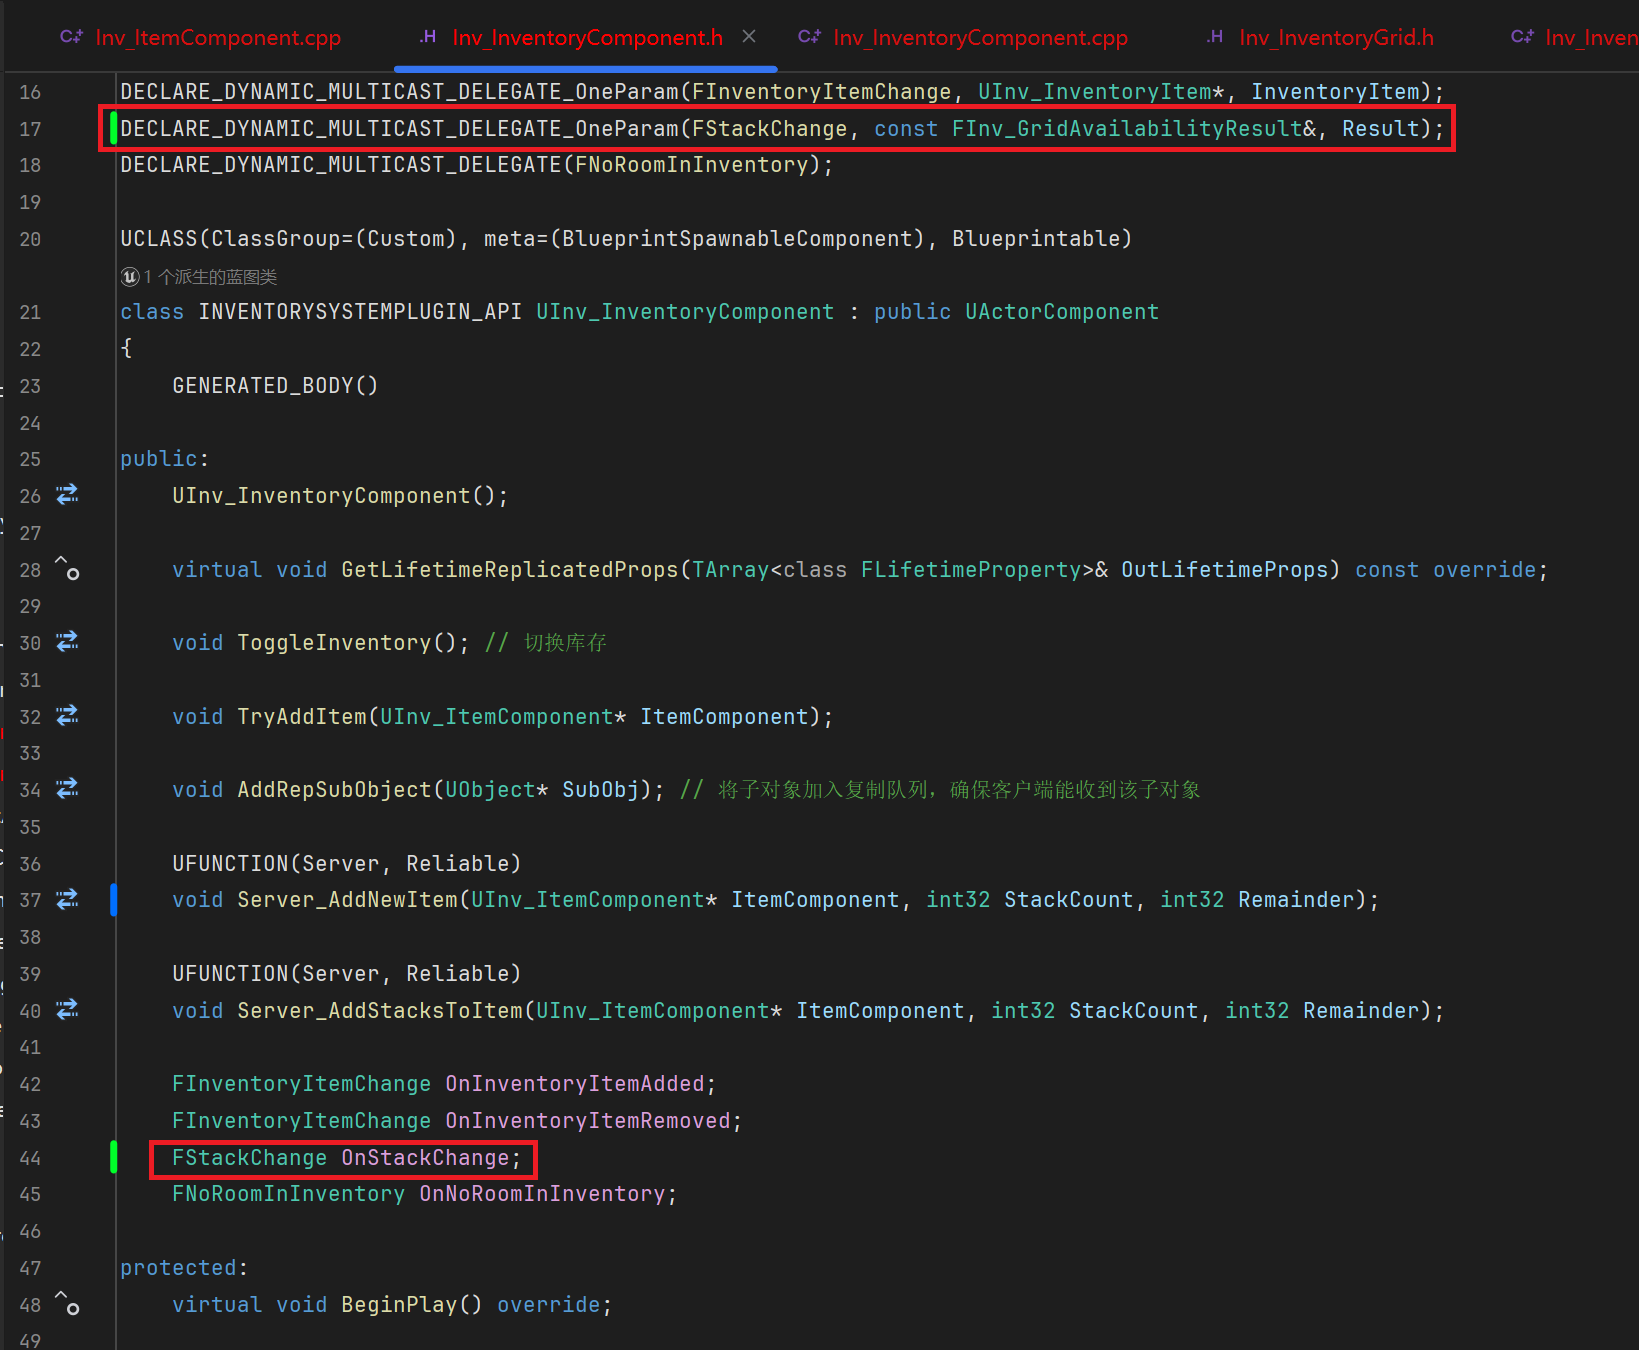Click the OnInventoryItemAdded member
Image resolution: width=1639 pixels, height=1350 pixels.
(x=575, y=1084)
